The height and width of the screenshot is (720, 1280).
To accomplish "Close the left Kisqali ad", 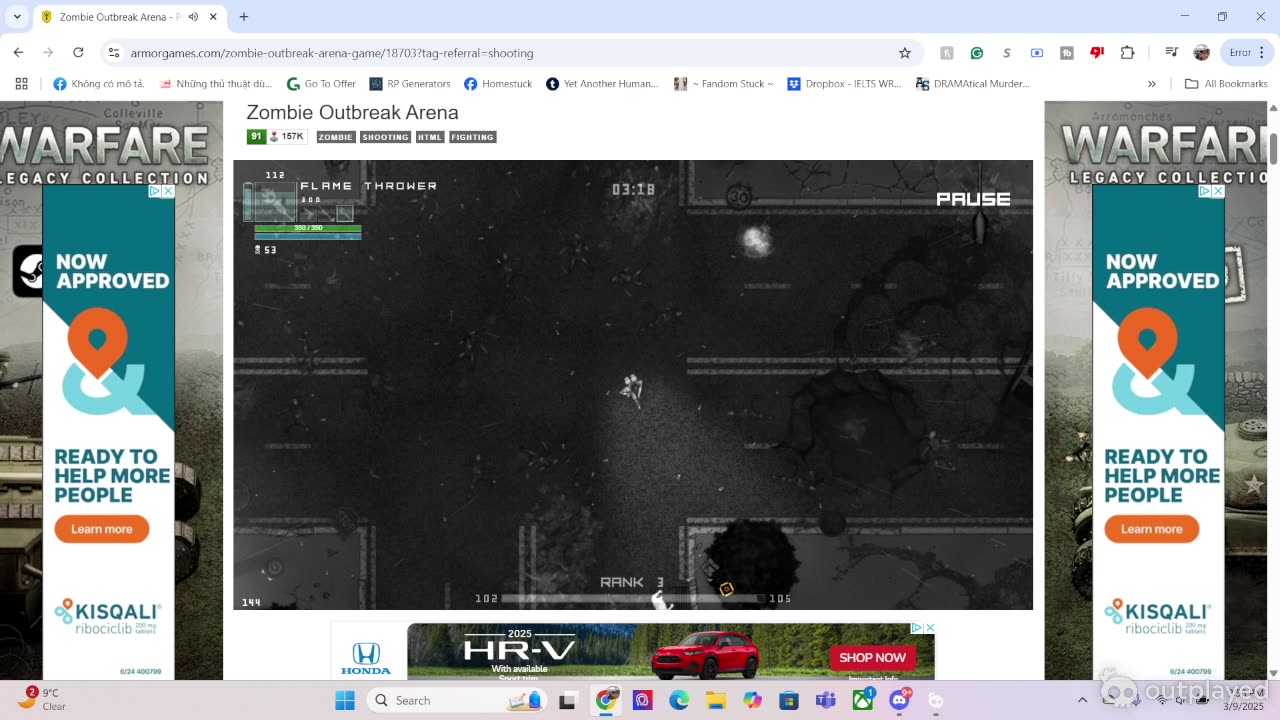I will (x=168, y=191).
